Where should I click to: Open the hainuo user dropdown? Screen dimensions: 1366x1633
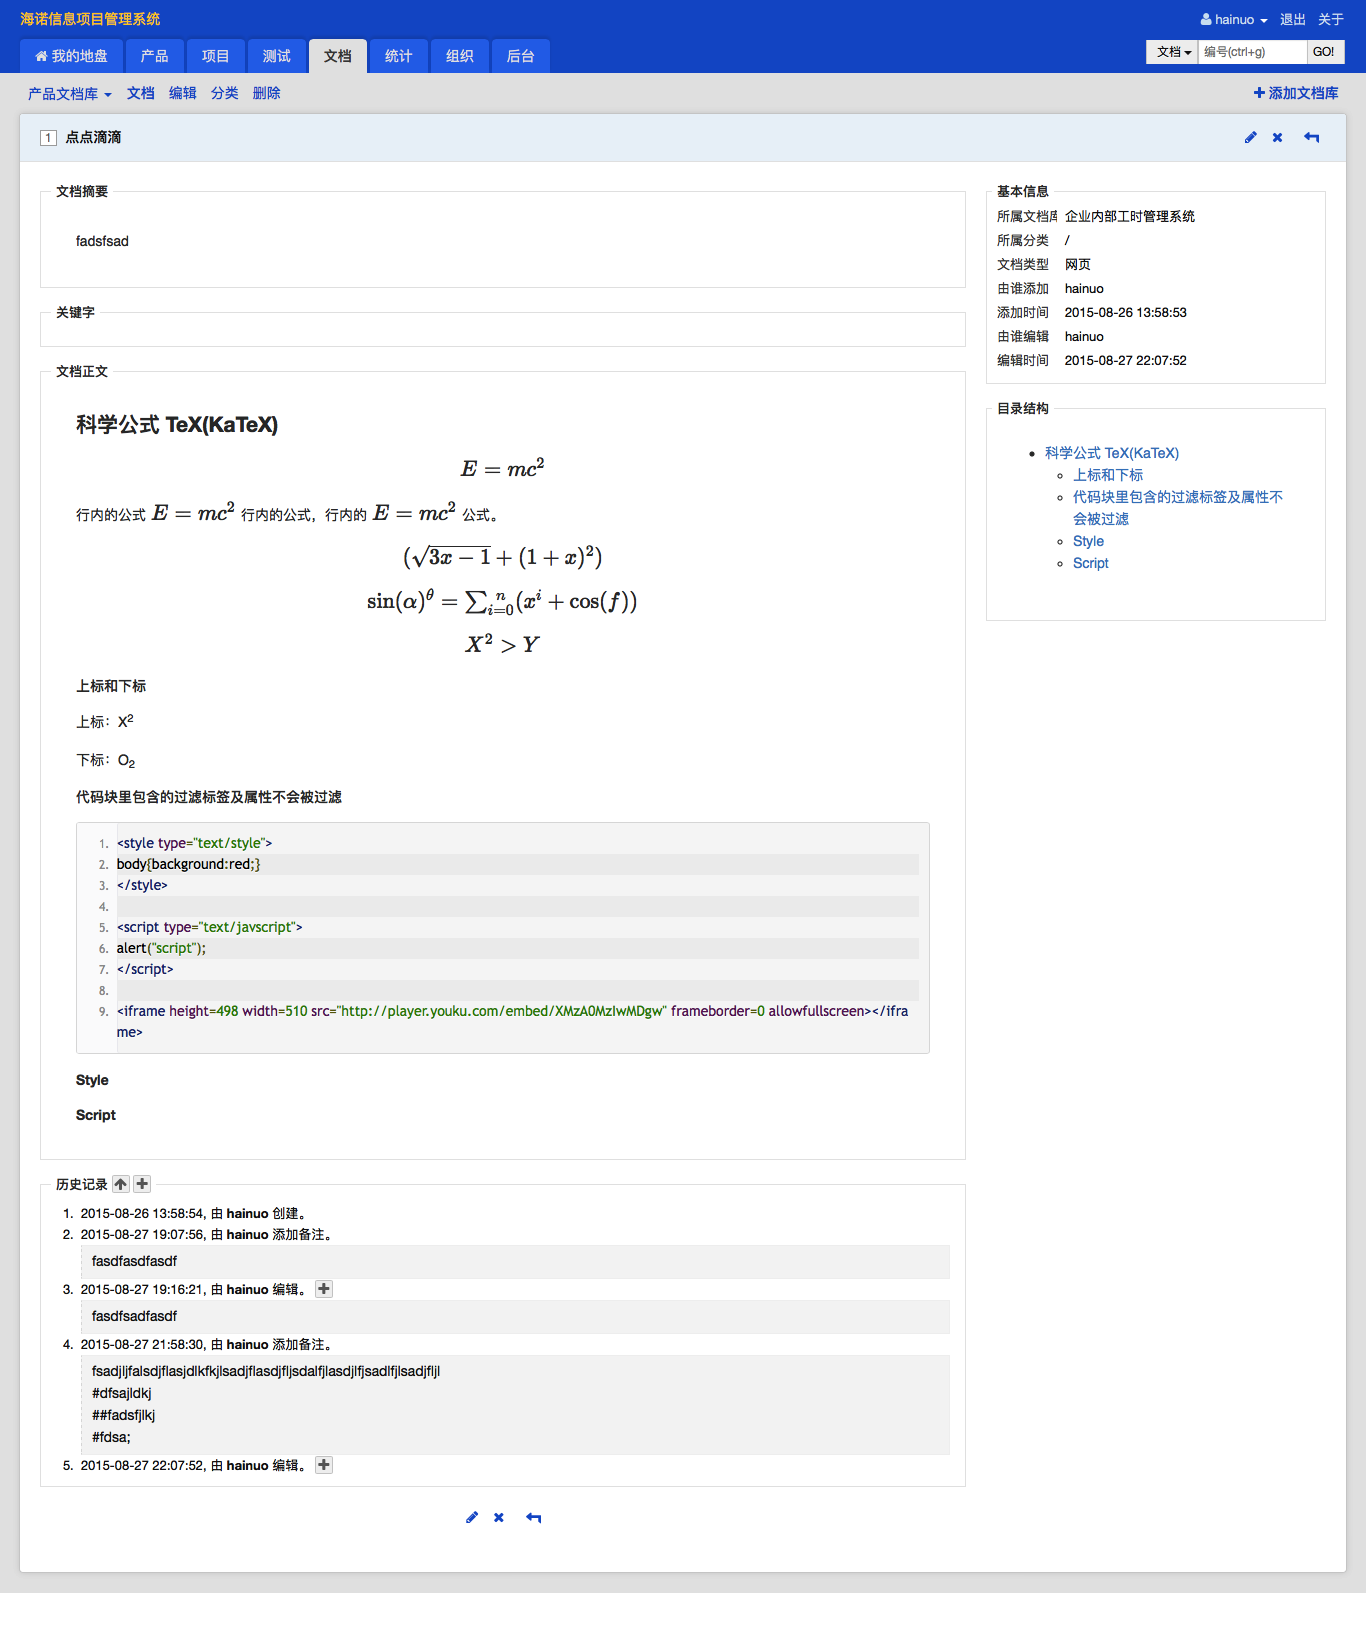[1234, 20]
